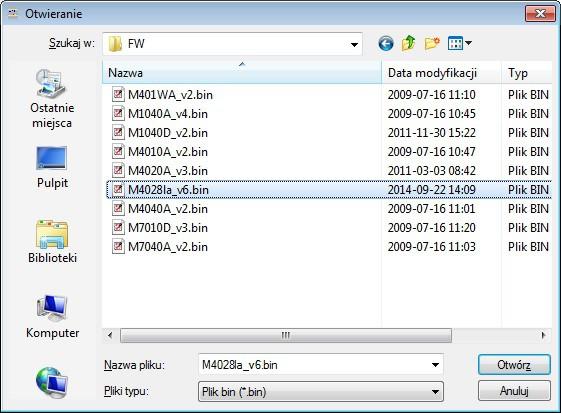Open Ostatnie miejsca in places bar

[x=52, y=99]
